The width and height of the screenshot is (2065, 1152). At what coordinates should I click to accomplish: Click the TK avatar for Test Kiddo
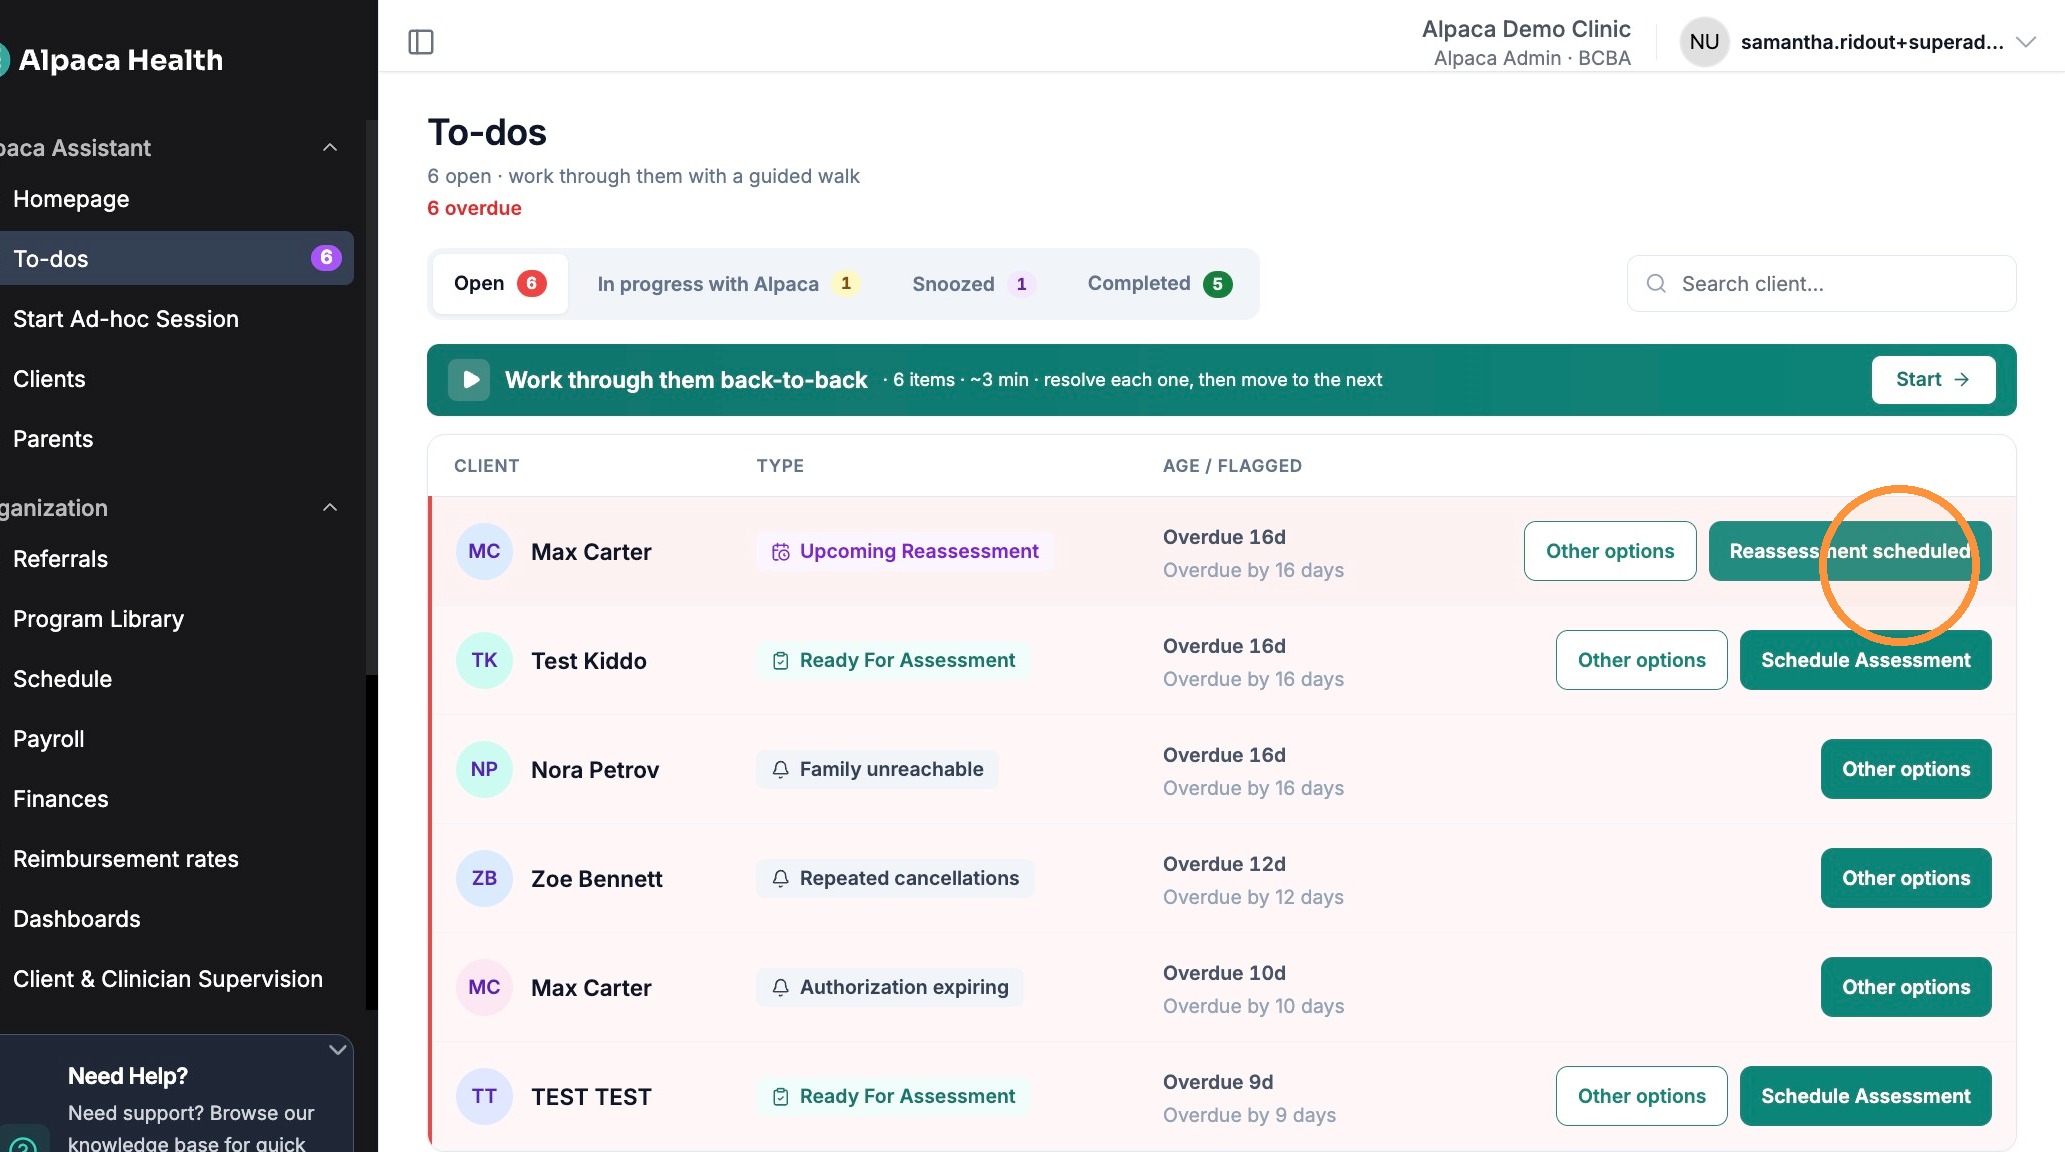point(484,661)
